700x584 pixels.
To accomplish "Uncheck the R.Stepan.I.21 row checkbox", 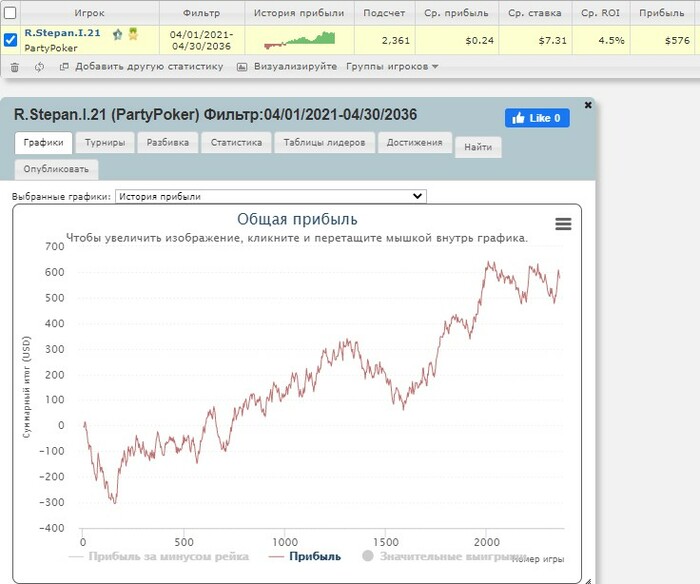I will pyautogui.click(x=10, y=40).
